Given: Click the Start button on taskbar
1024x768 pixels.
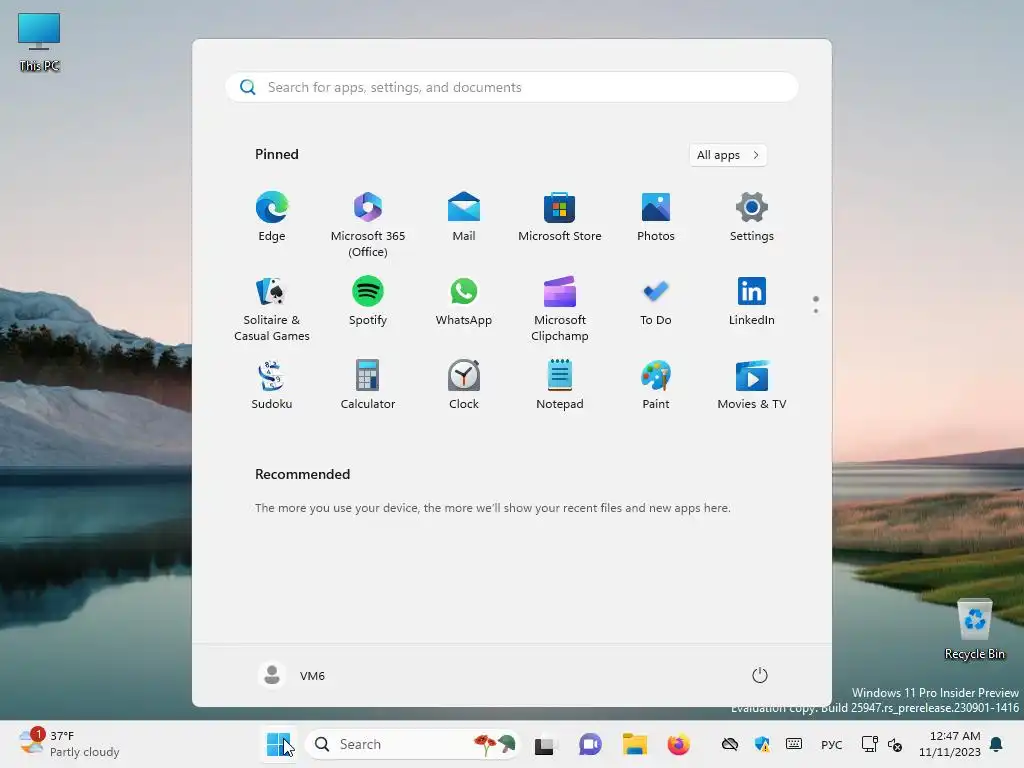Looking at the screenshot, I should (279, 744).
